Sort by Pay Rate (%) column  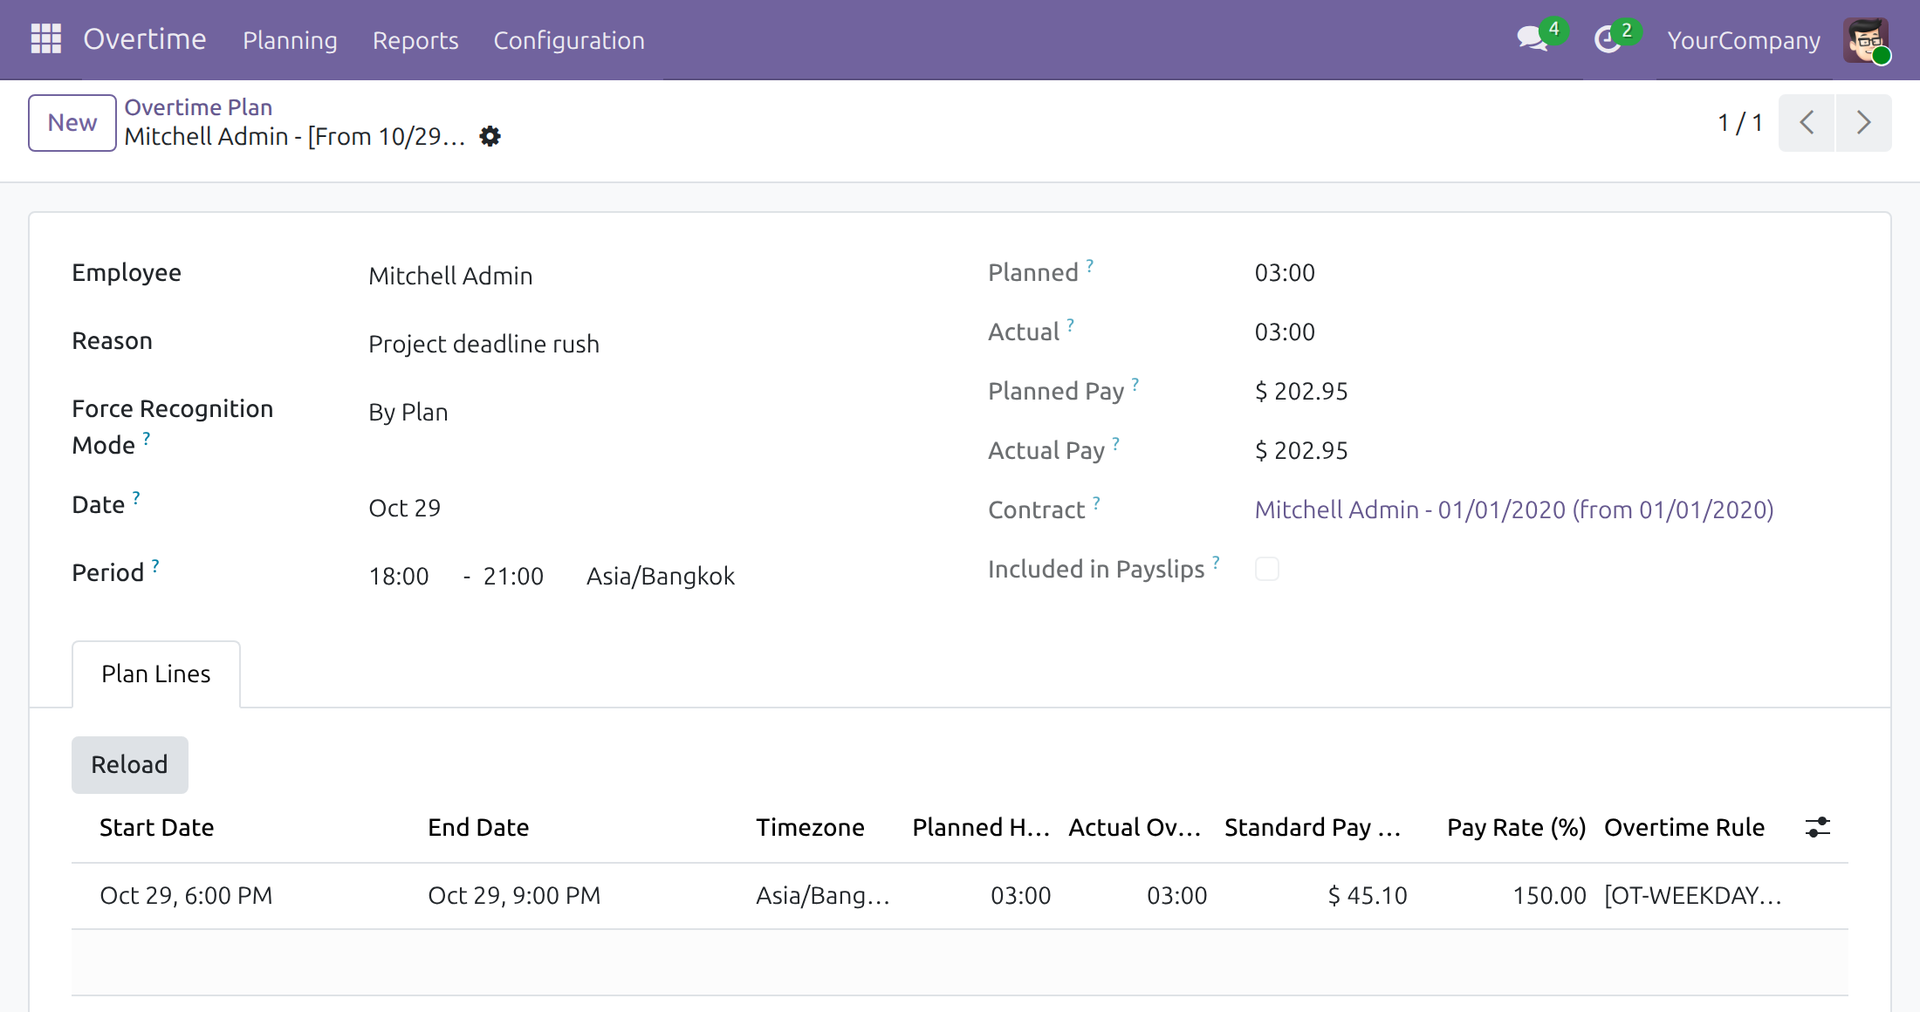1516,828
